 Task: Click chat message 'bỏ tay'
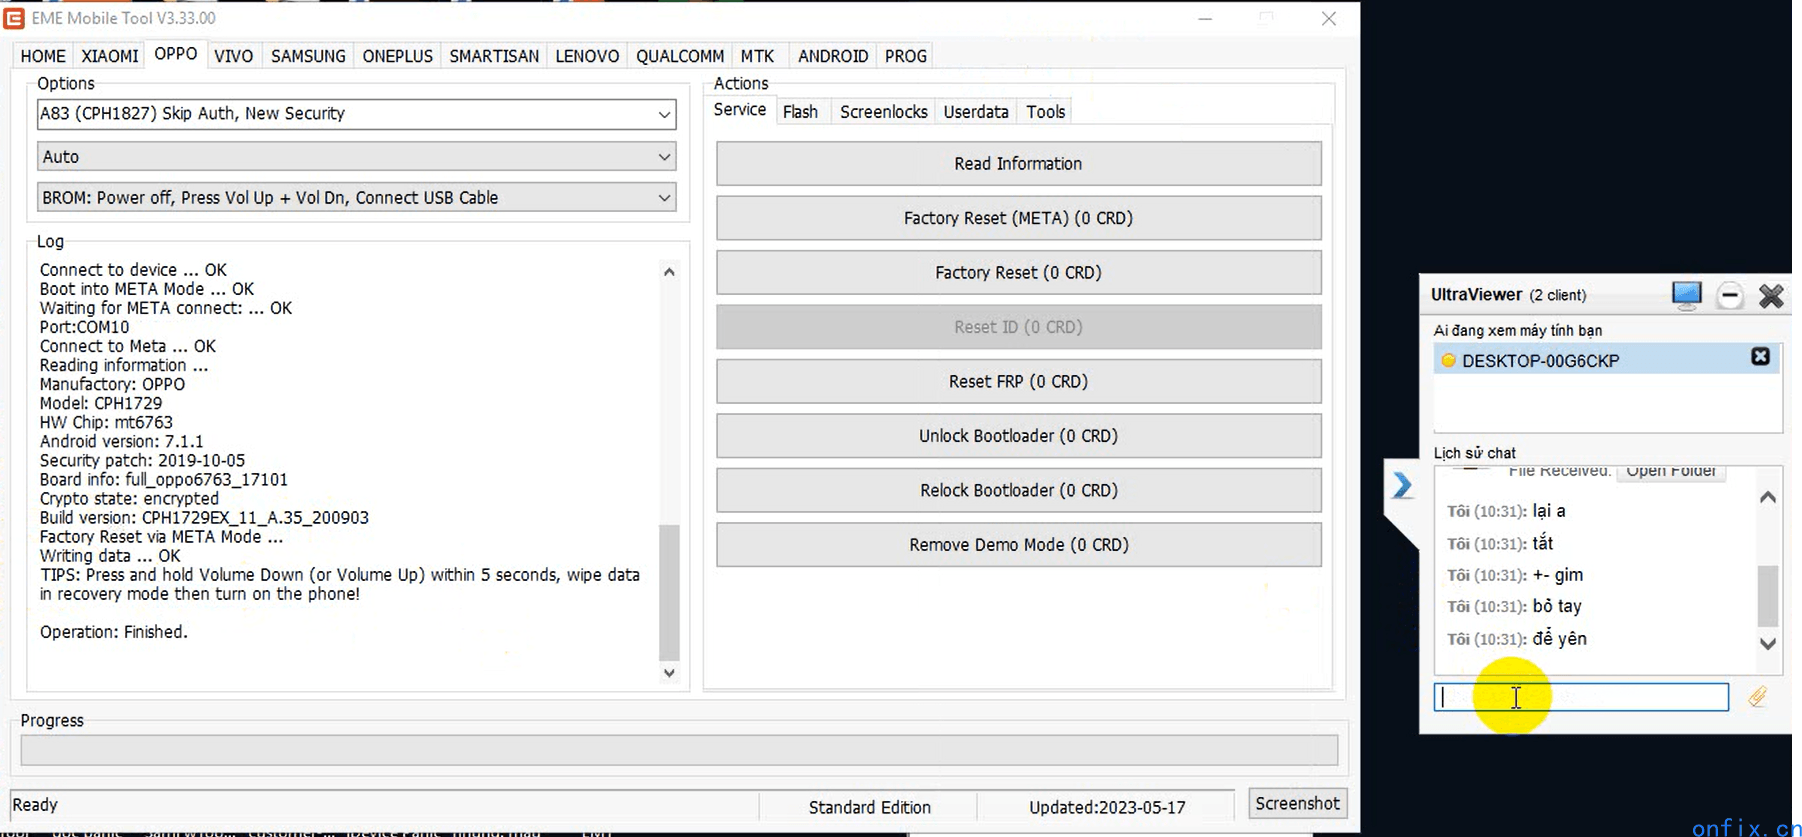1557,606
